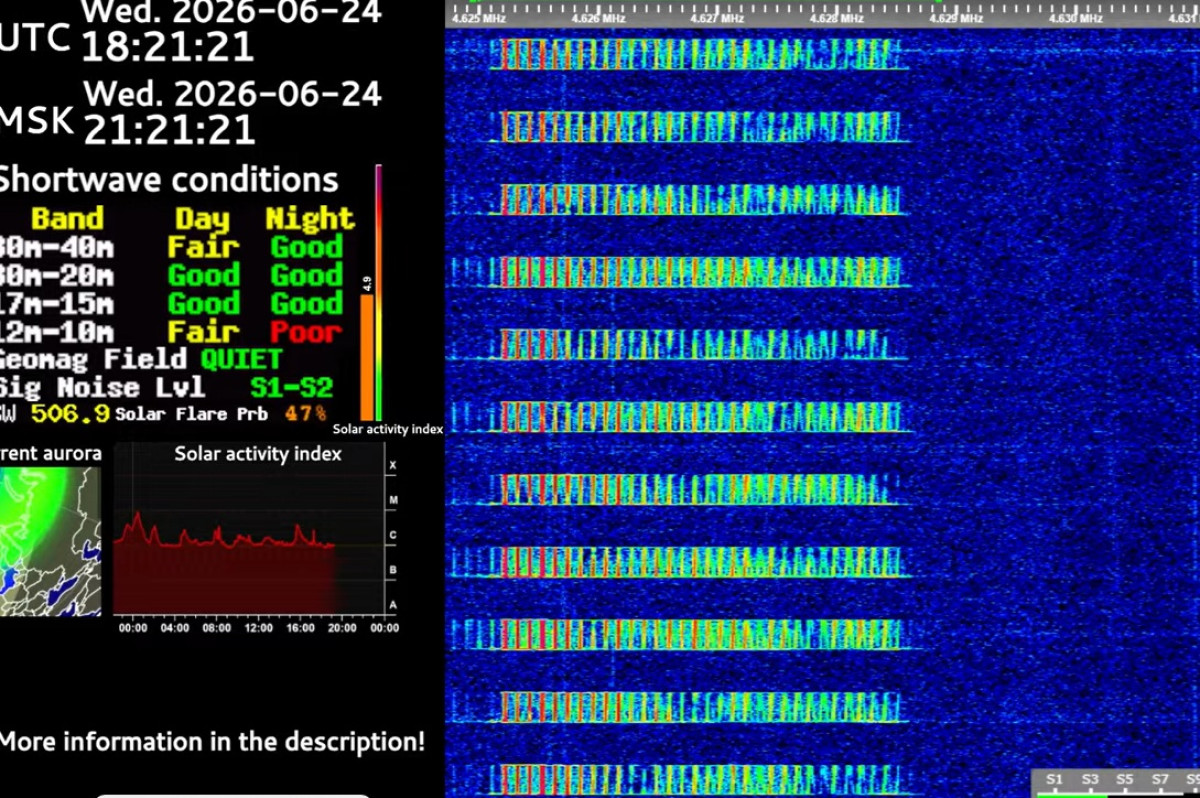
Task: Click the Band column header
Action: 67,218
